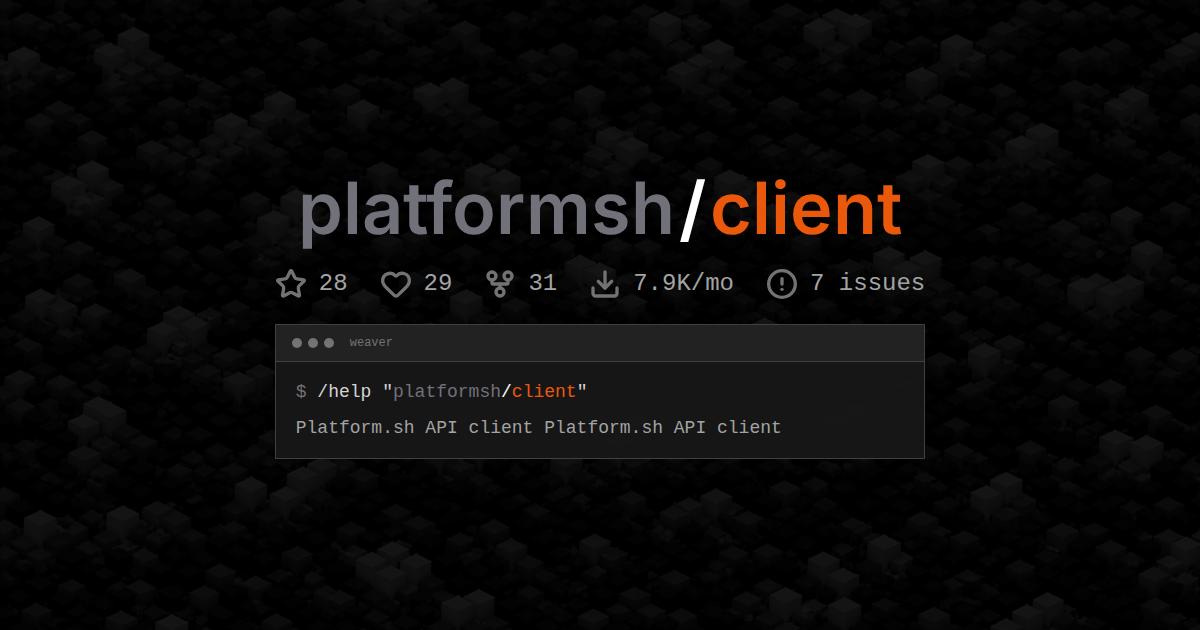Click the '$' prompt symbol
Screen dimensions: 1200x630
[x=301, y=391]
